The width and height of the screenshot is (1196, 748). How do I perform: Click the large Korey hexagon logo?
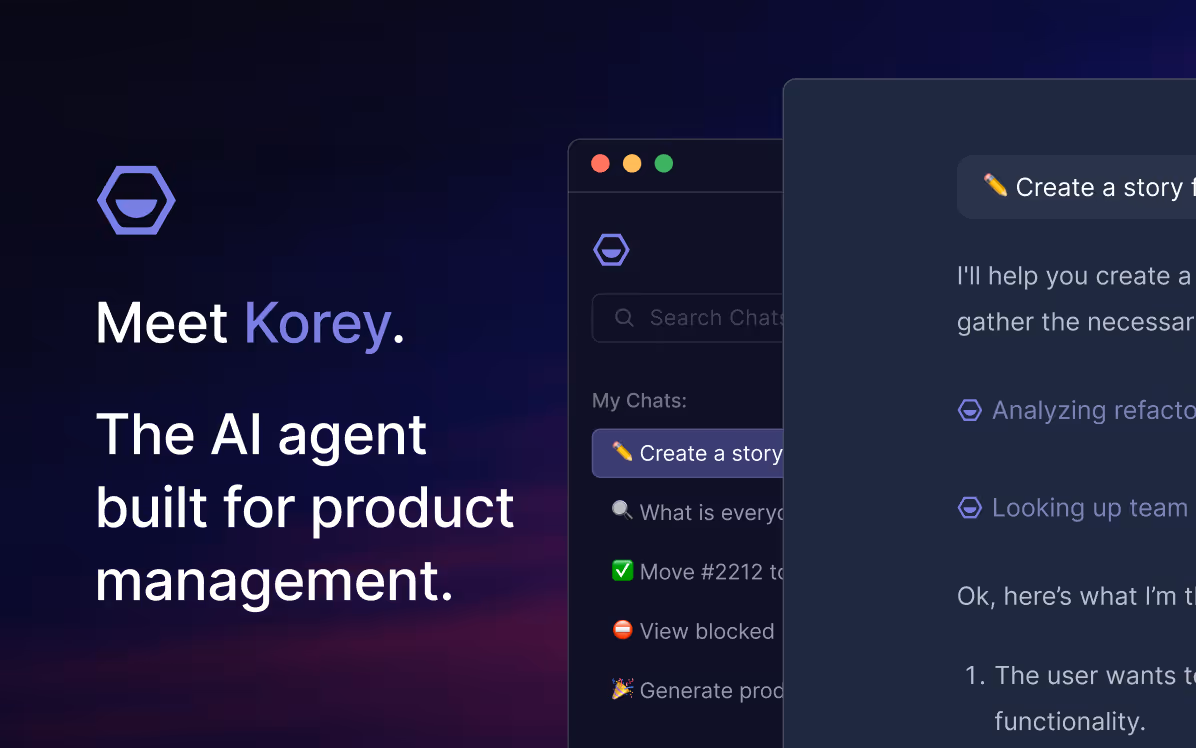pyautogui.click(x=137, y=200)
